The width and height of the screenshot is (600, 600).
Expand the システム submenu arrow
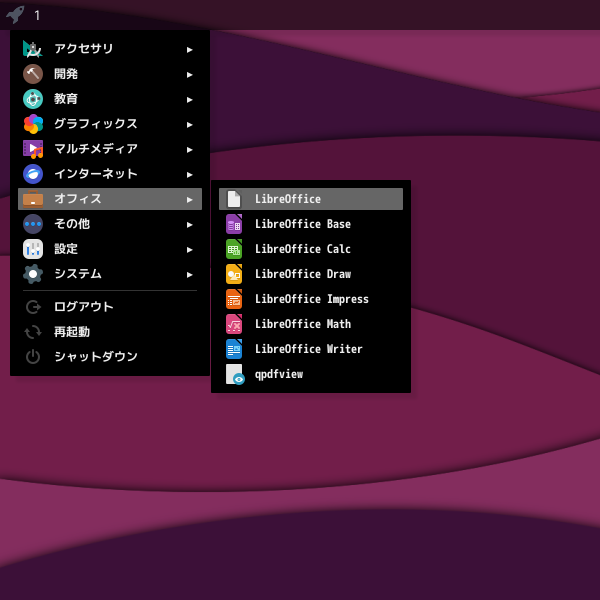pos(189,275)
